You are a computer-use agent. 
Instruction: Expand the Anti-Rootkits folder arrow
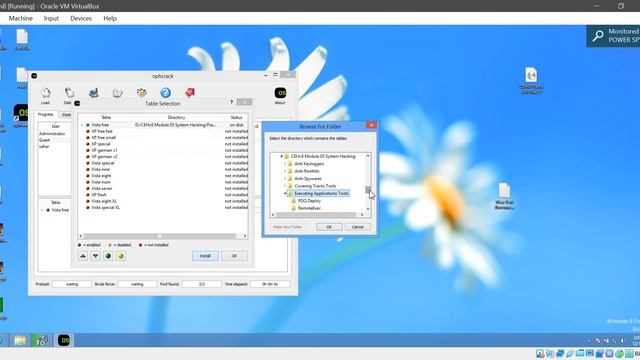[285, 171]
